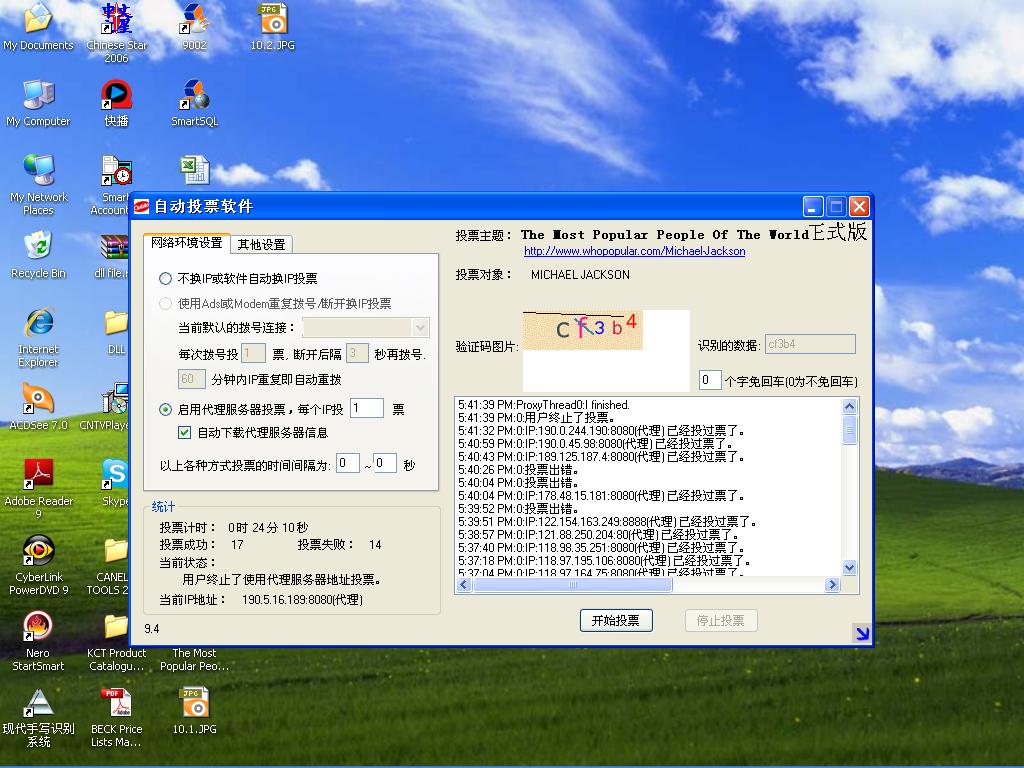Open the Adobe Reader 9 icon
1024x768 pixels.
(38, 475)
